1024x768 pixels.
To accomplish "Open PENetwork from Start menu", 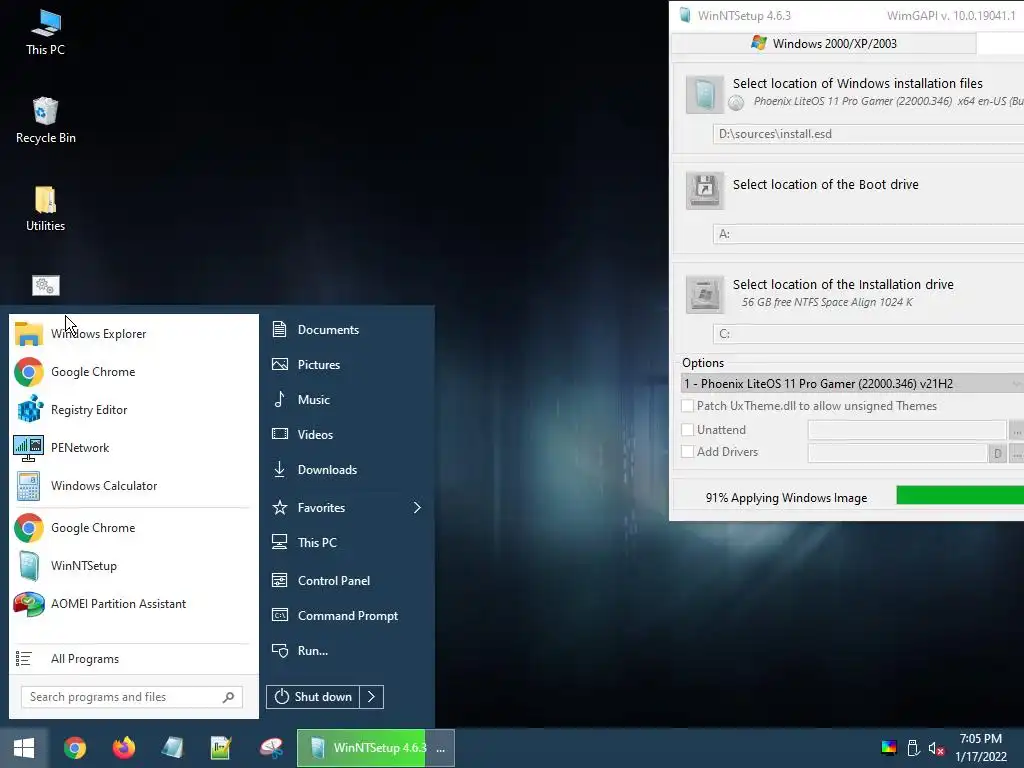I will tap(133, 447).
